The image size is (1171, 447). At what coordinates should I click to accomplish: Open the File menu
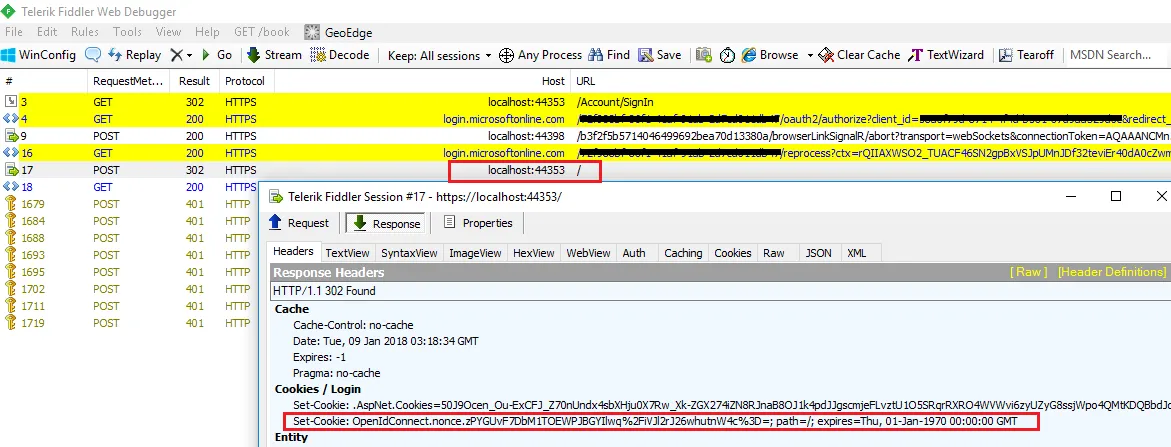point(13,32)
